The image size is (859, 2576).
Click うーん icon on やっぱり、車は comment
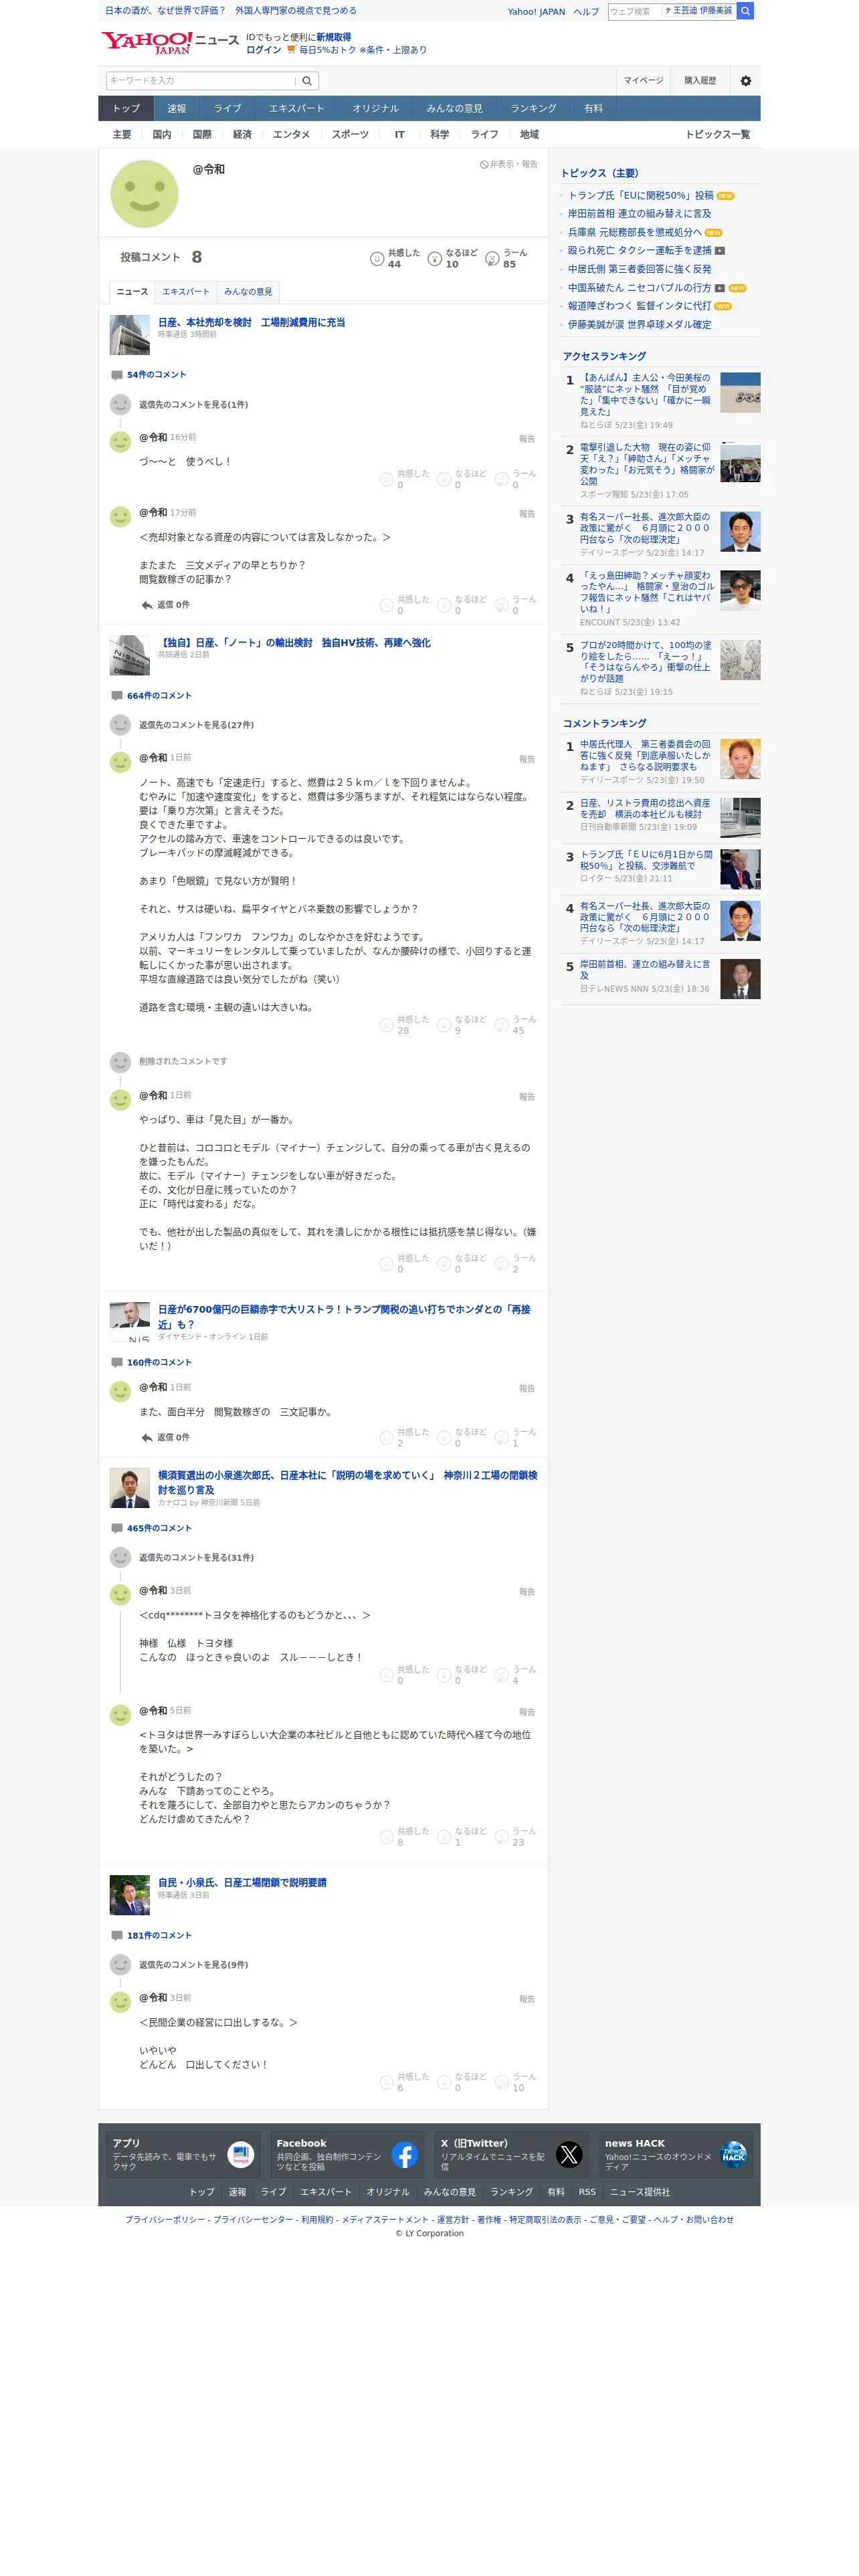coord(502,1264)
